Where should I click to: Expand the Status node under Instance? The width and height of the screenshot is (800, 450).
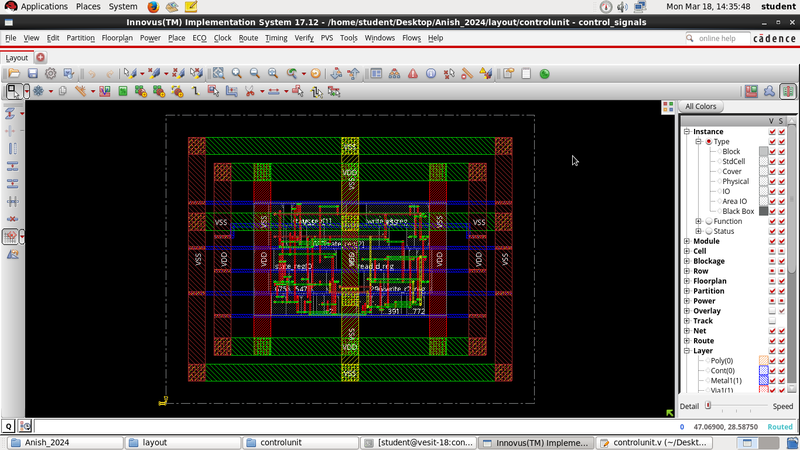[x=699, y=231]
